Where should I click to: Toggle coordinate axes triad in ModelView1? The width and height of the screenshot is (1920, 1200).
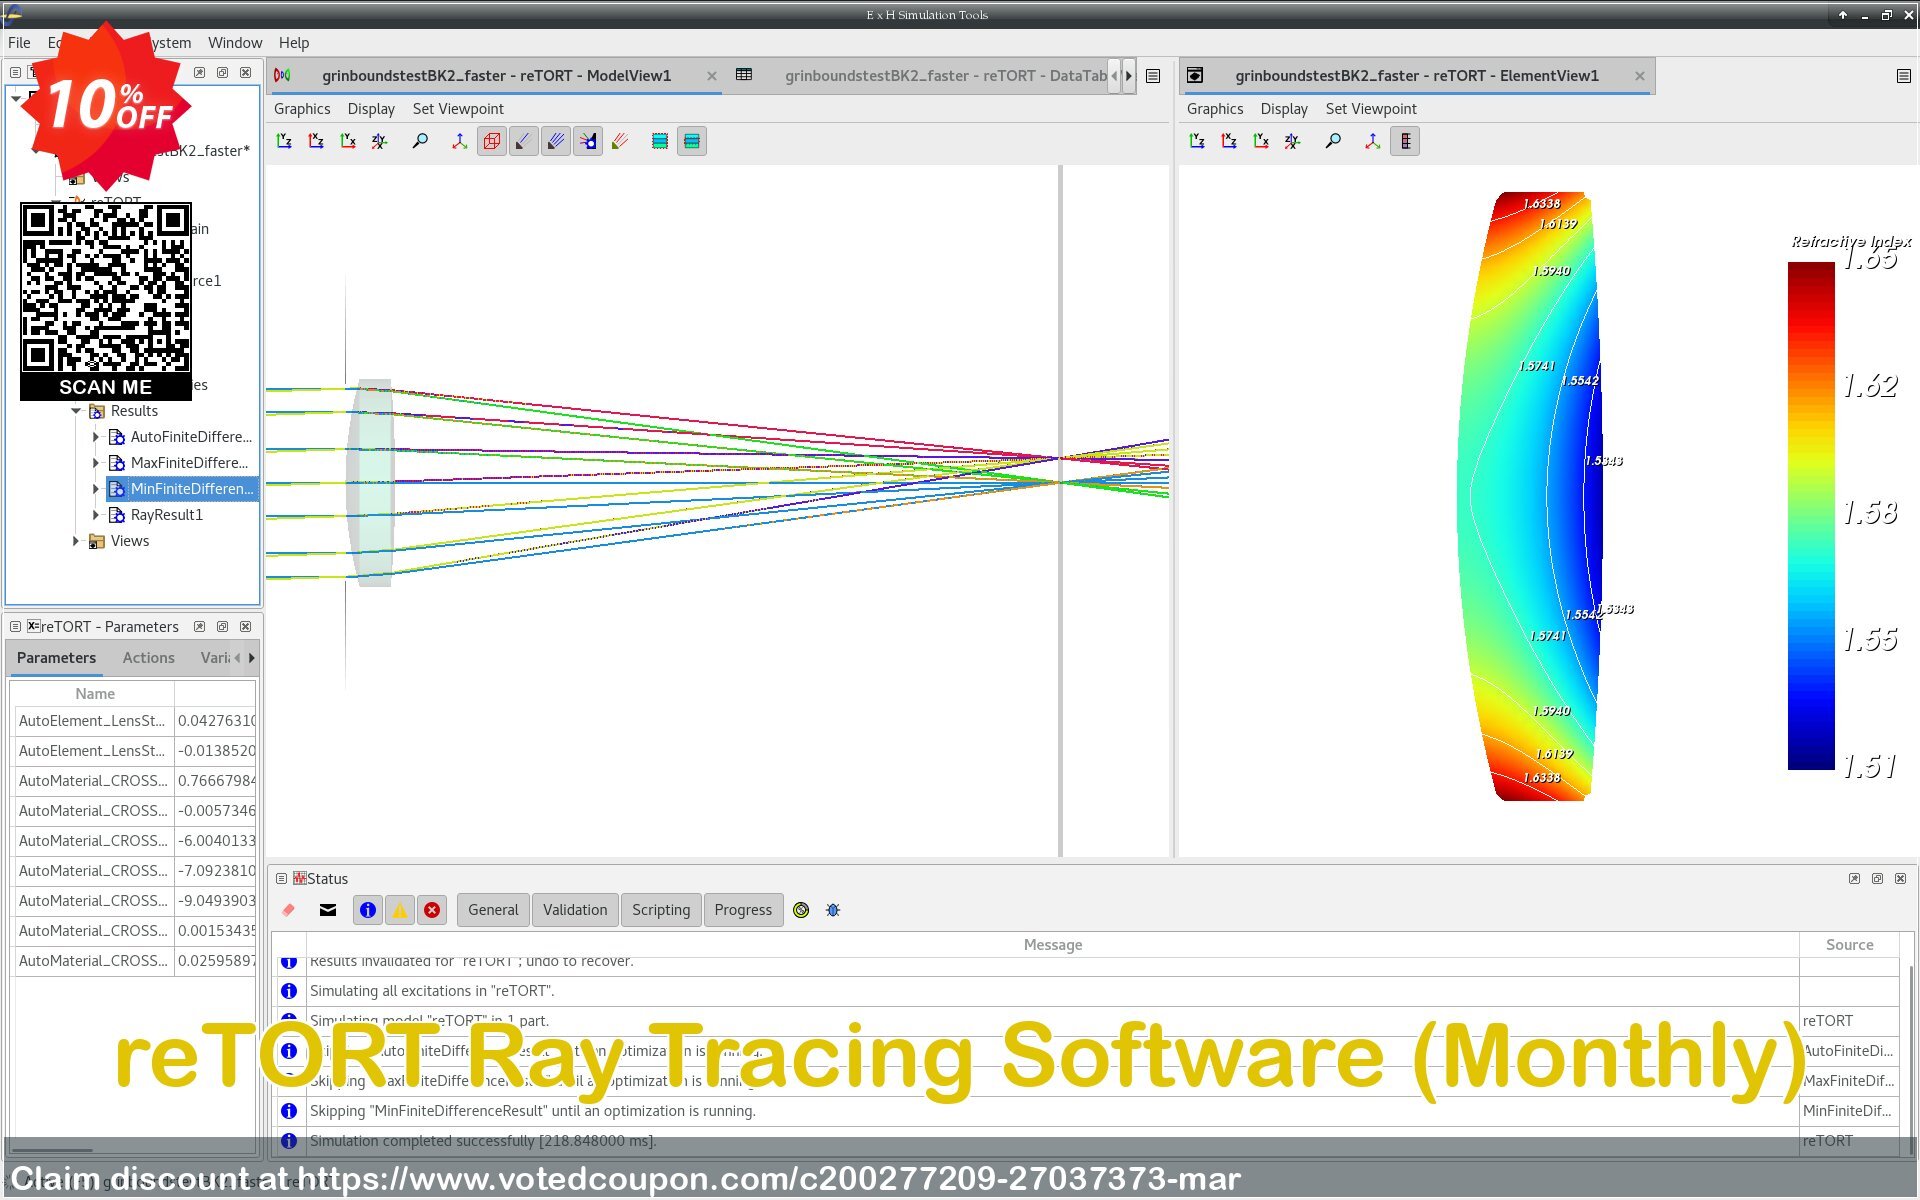(459, 141)
